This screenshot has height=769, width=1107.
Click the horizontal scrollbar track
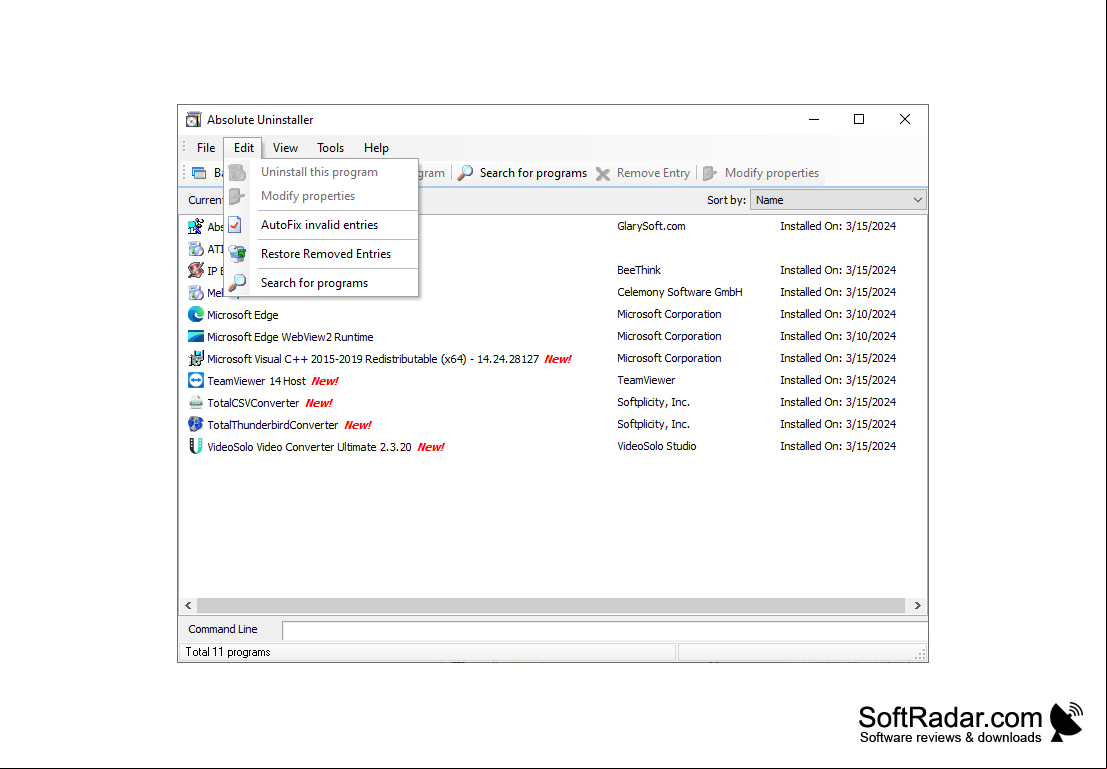click(x=551, y=605)
